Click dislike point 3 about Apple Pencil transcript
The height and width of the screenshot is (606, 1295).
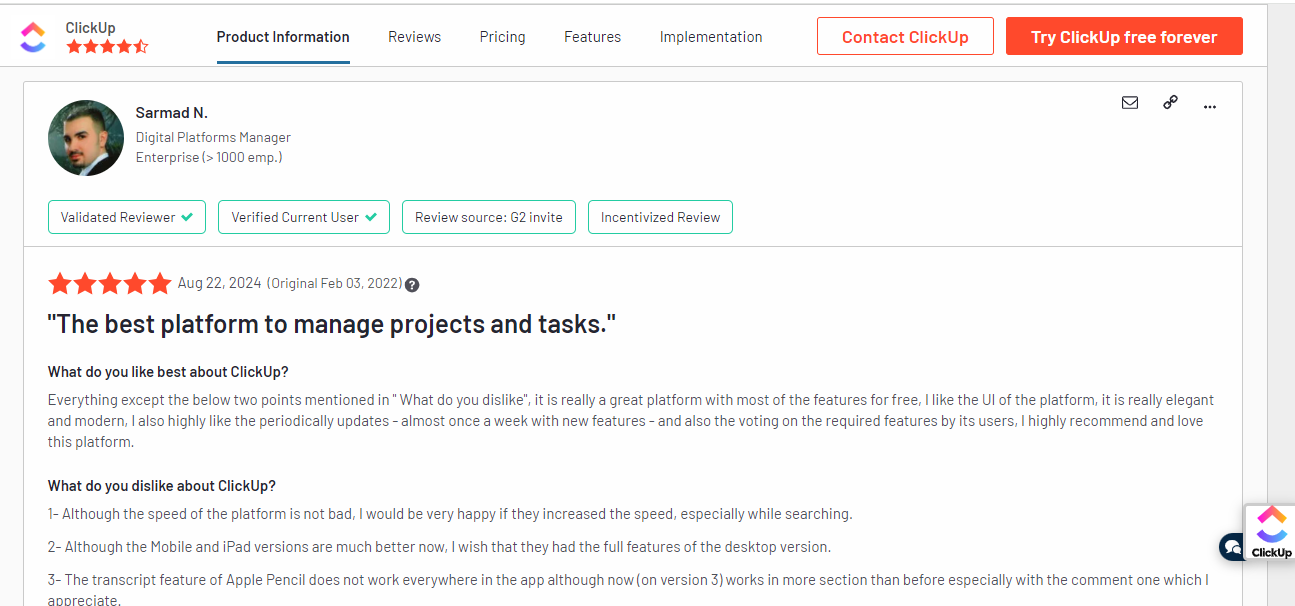628,590
